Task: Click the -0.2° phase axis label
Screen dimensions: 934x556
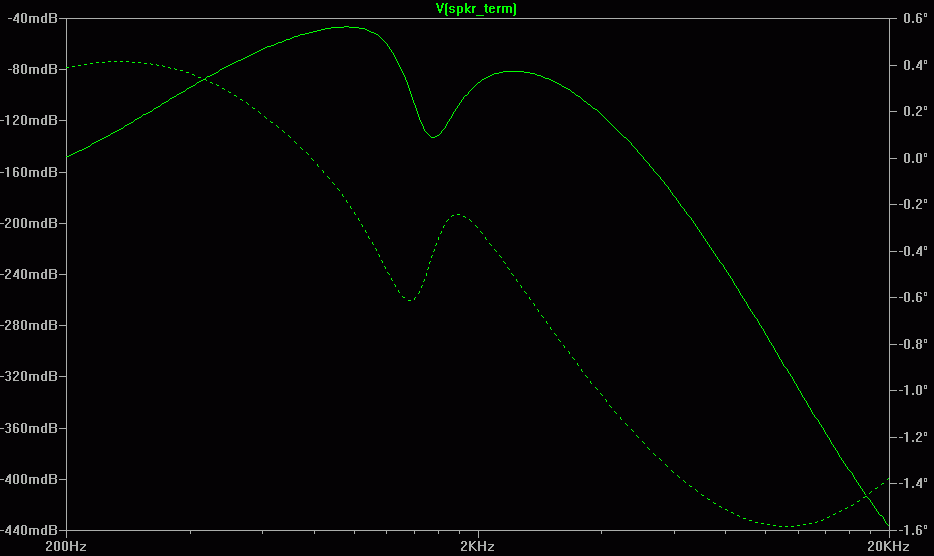Action: pyautogui.click(x=913, y=204)
